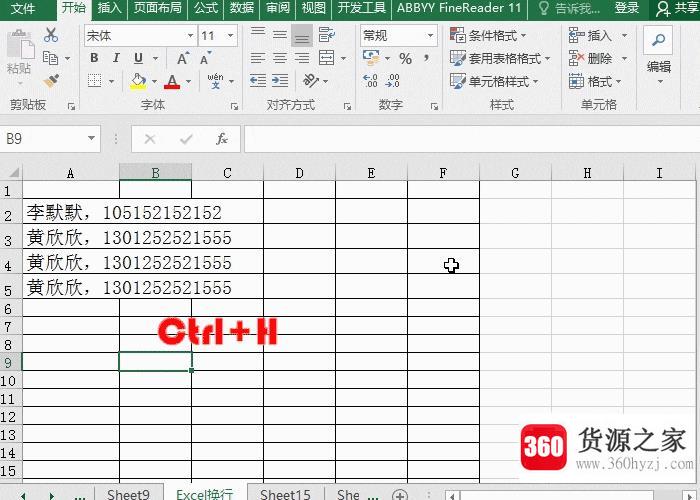
Task: Apply comma style
Action: pos(426,58)
